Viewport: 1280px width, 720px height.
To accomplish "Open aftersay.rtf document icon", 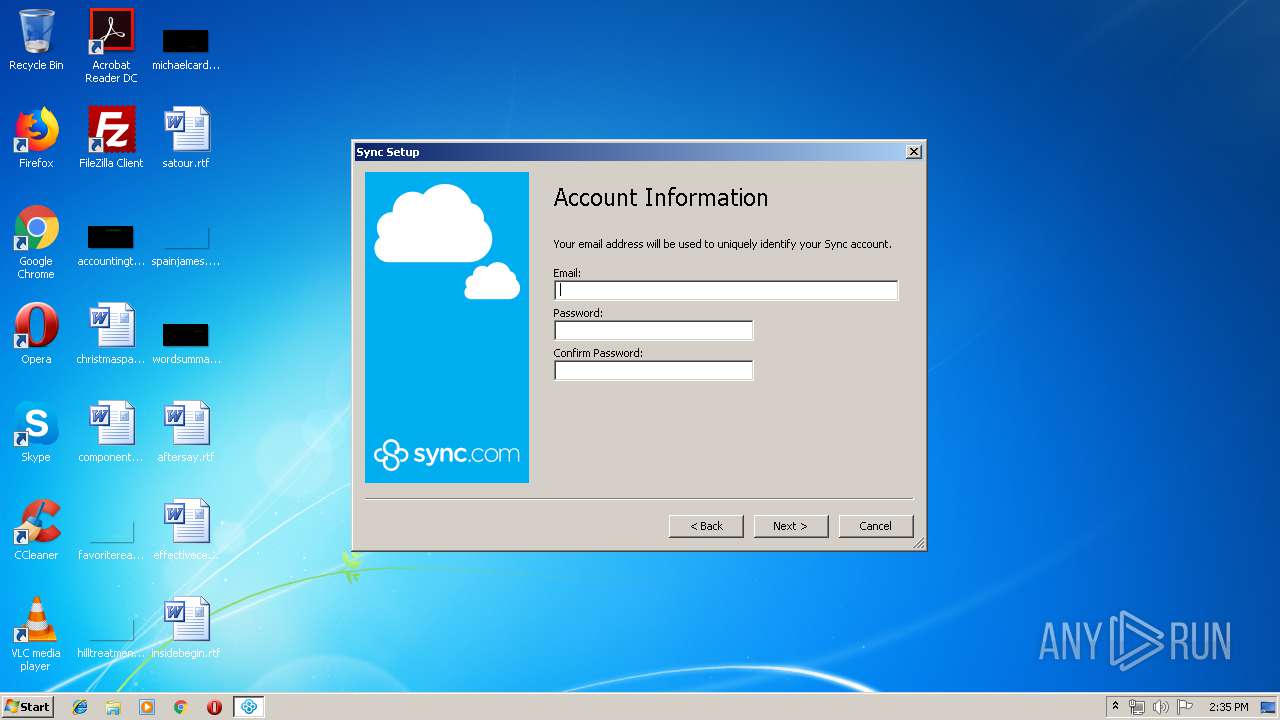I will (186, 432).
